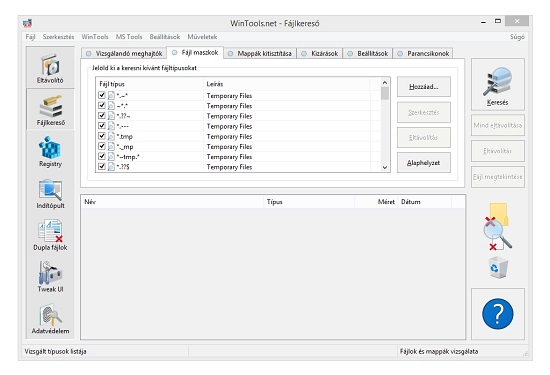Click Eltávolítás button under Mind eltávolítása

[x=498, y=151]
